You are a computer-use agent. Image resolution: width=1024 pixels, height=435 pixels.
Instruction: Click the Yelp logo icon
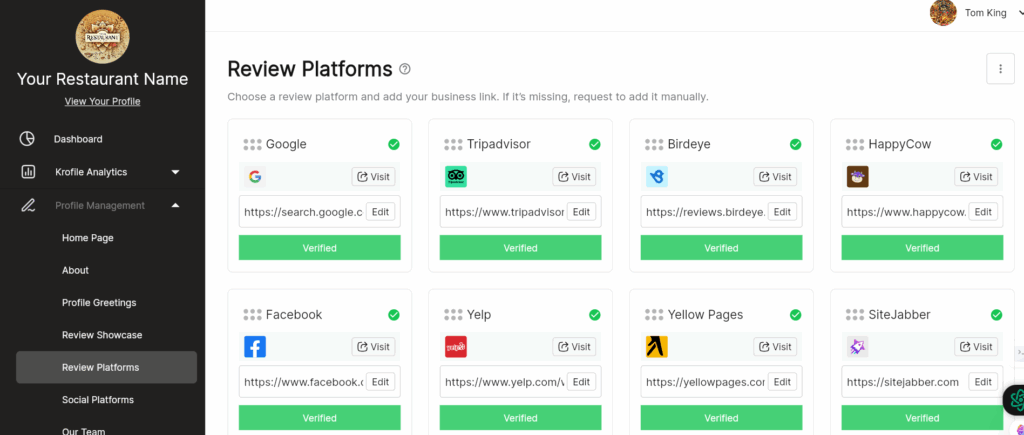pyautogui.click(x=456, y=347)
